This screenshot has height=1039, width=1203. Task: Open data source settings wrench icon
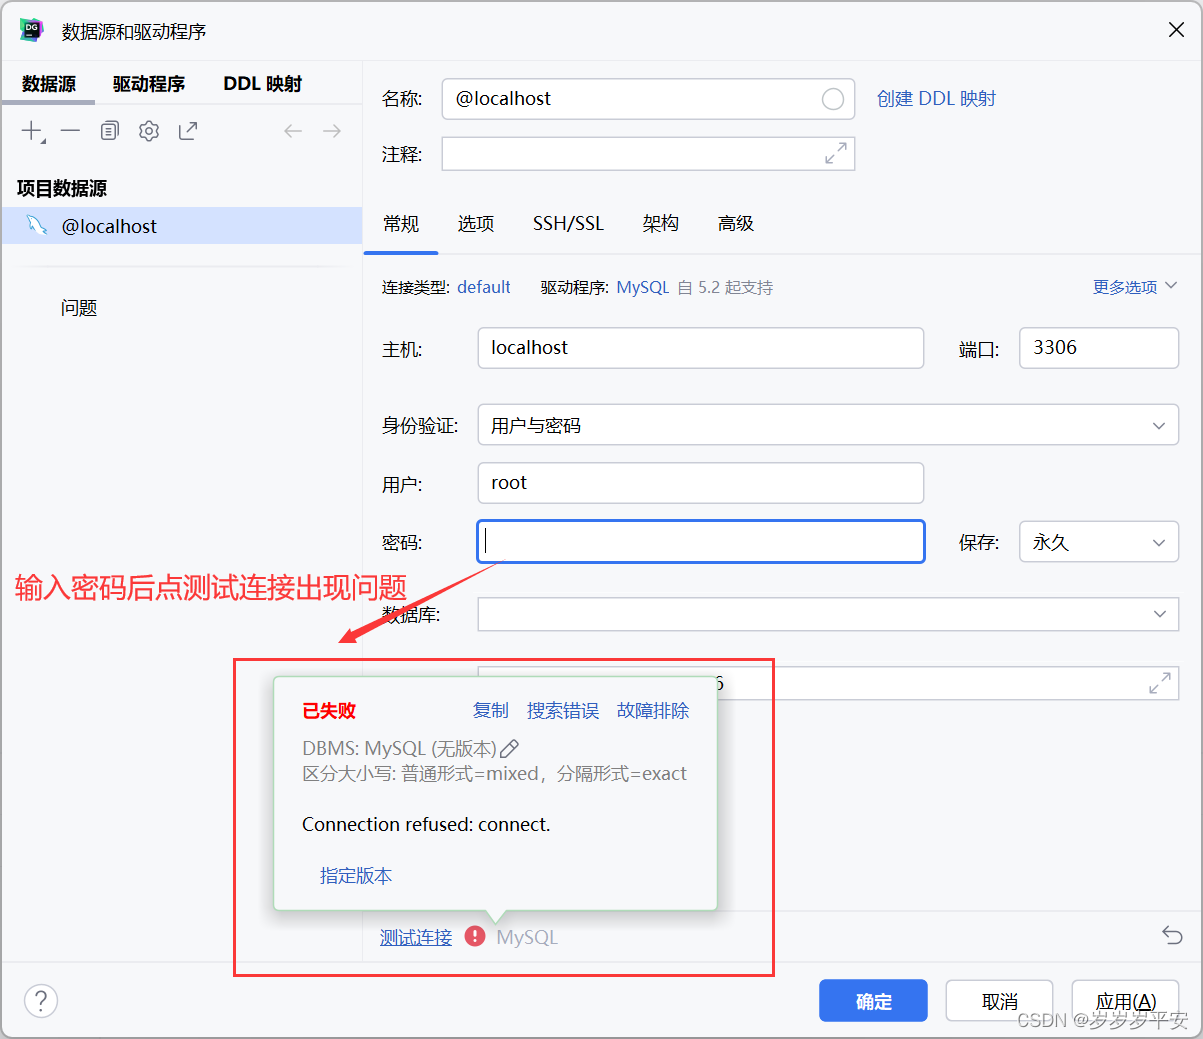(149, 131)
